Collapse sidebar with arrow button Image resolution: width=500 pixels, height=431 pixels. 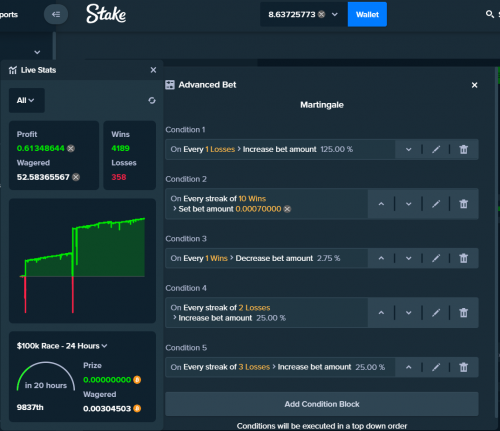pos(56,14)
